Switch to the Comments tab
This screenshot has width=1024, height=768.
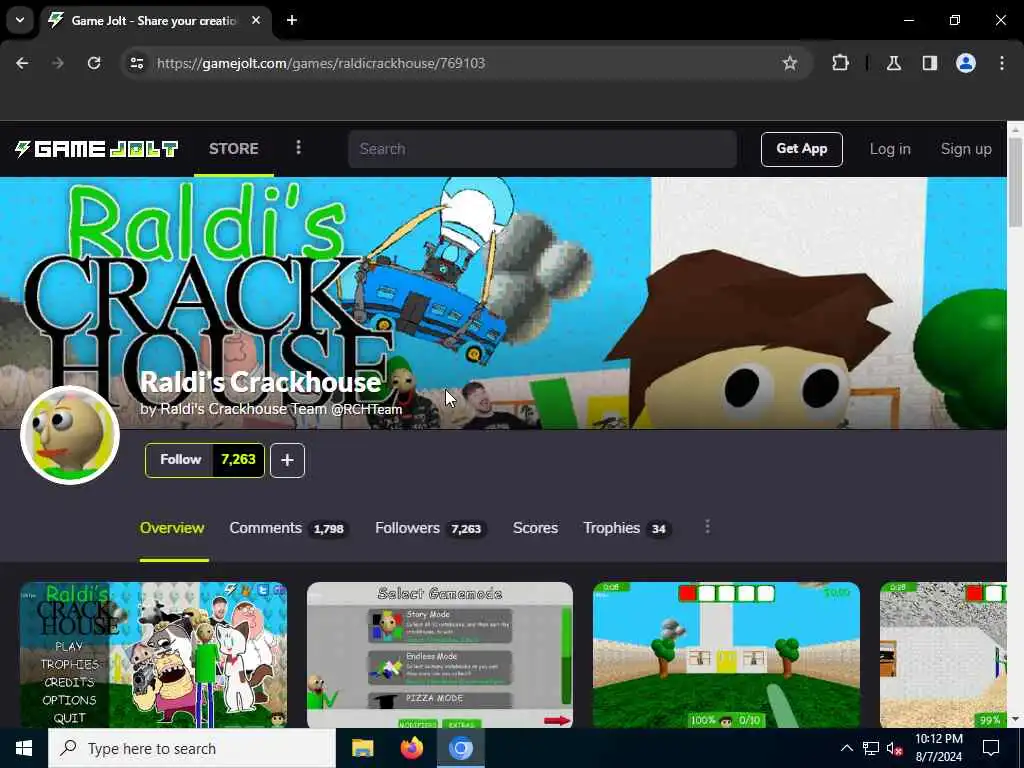[288, 528]
